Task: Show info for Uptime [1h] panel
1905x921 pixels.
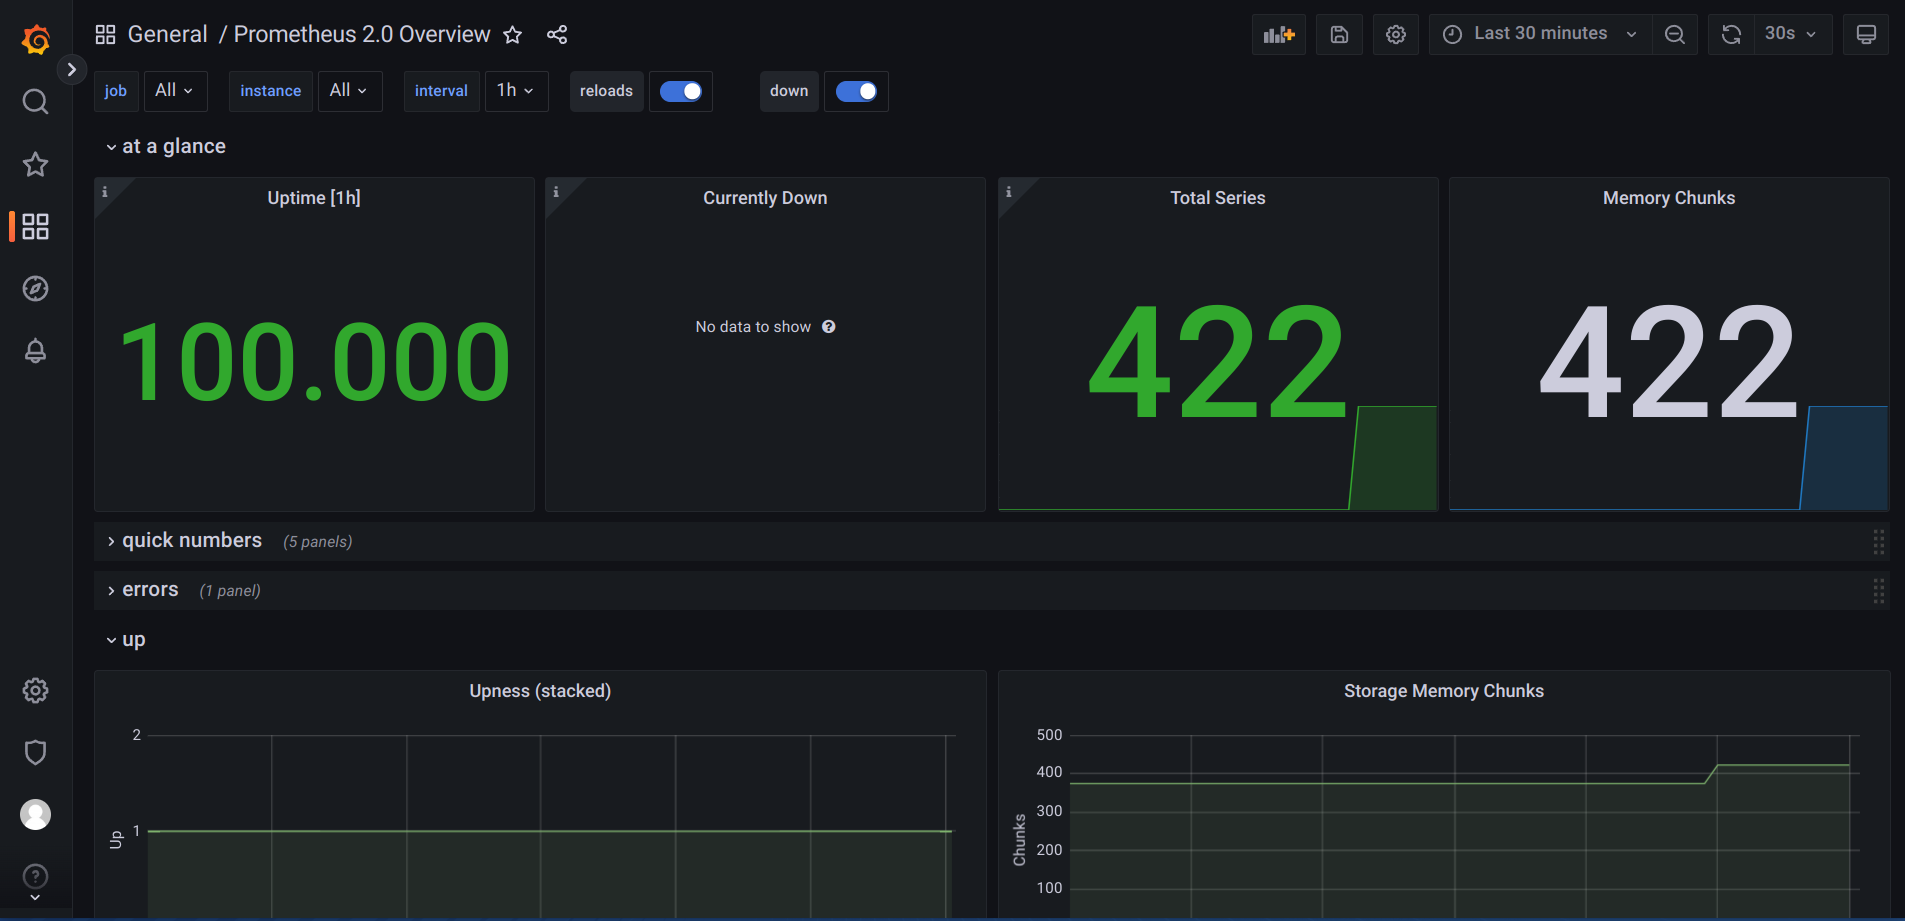Action: coord(104,191)
